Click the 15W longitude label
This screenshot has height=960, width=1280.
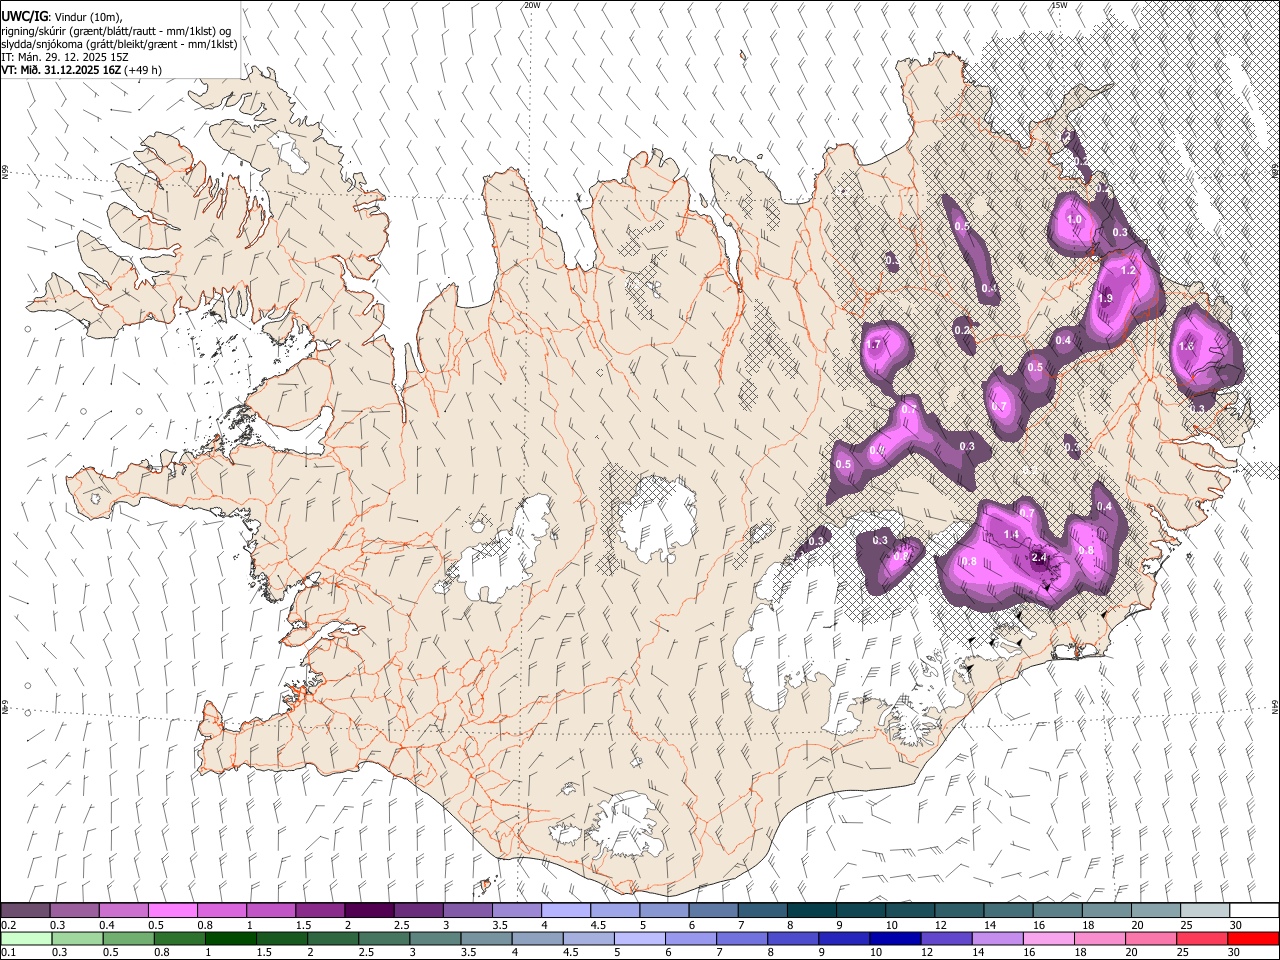point(1059,5)
